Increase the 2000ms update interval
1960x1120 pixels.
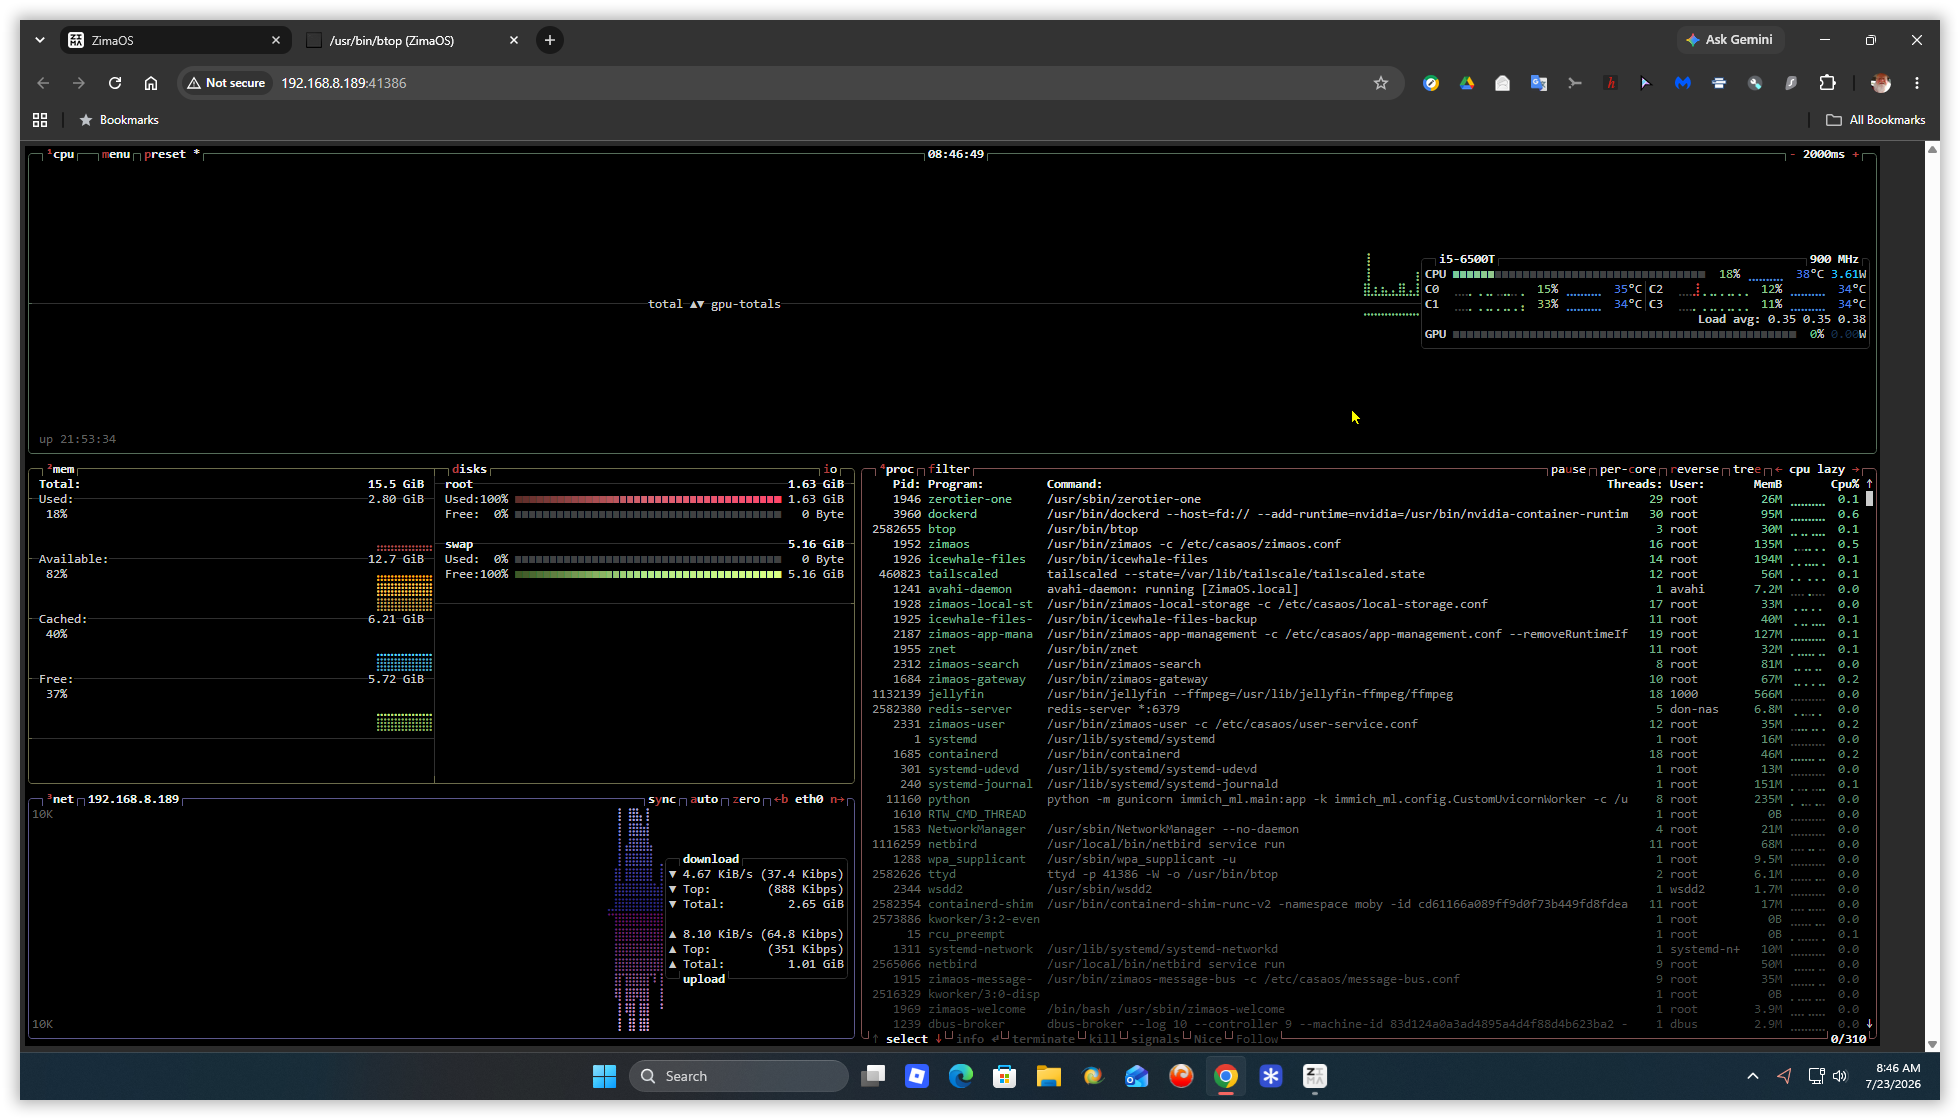tap(1856, 154)
